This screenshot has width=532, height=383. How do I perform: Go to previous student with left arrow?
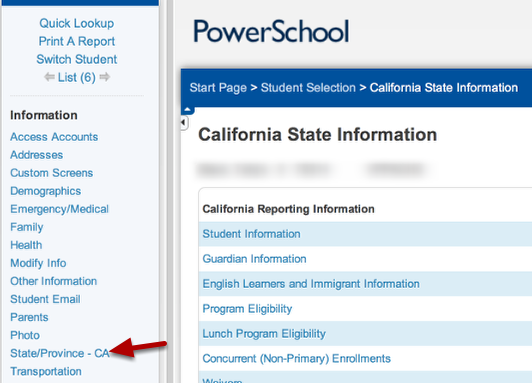click(x=49, y=77)
